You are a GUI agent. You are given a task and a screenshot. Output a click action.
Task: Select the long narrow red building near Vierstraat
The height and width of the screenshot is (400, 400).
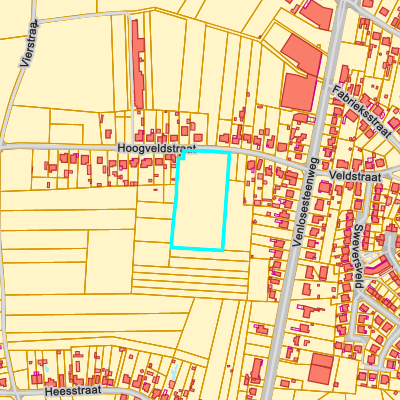coord(138,64)
